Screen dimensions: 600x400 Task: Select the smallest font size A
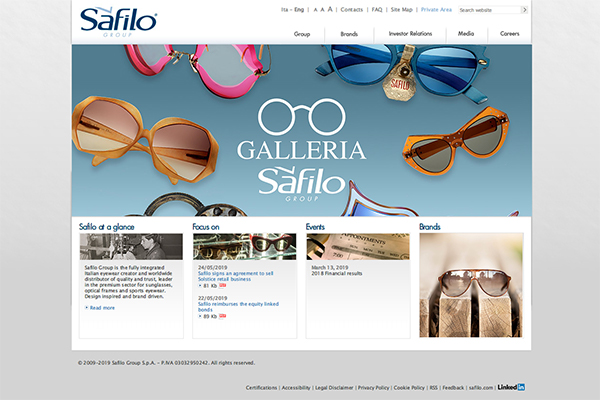(x=315, y=10)
